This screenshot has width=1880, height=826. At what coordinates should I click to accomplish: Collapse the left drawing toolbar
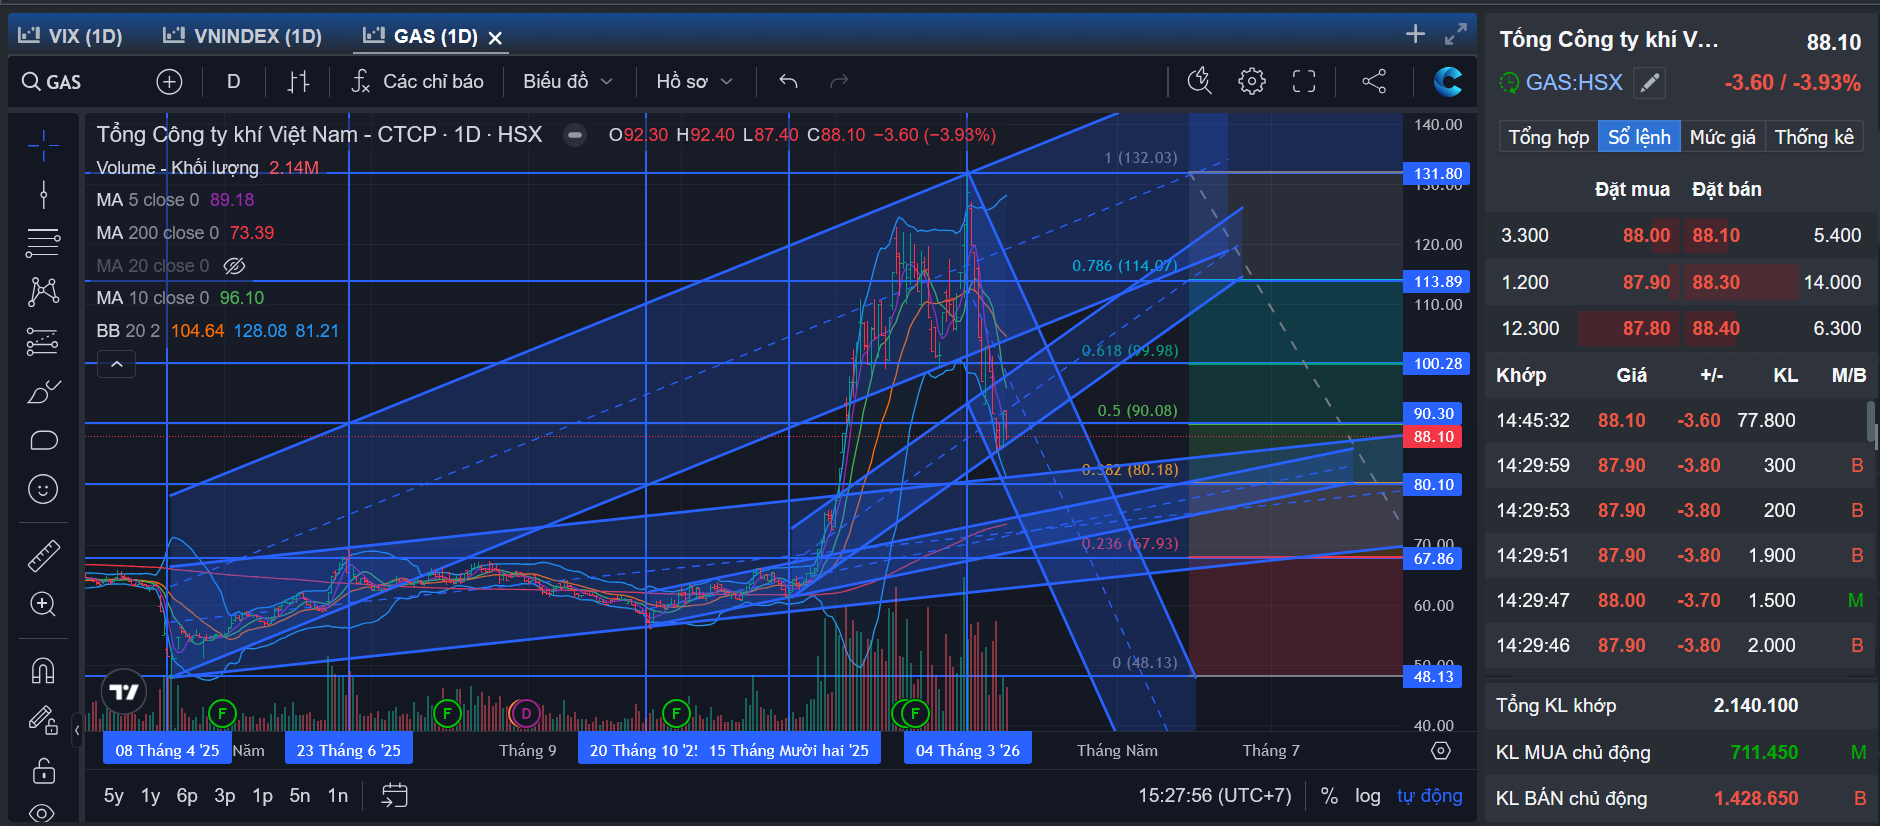coord(77,730)
